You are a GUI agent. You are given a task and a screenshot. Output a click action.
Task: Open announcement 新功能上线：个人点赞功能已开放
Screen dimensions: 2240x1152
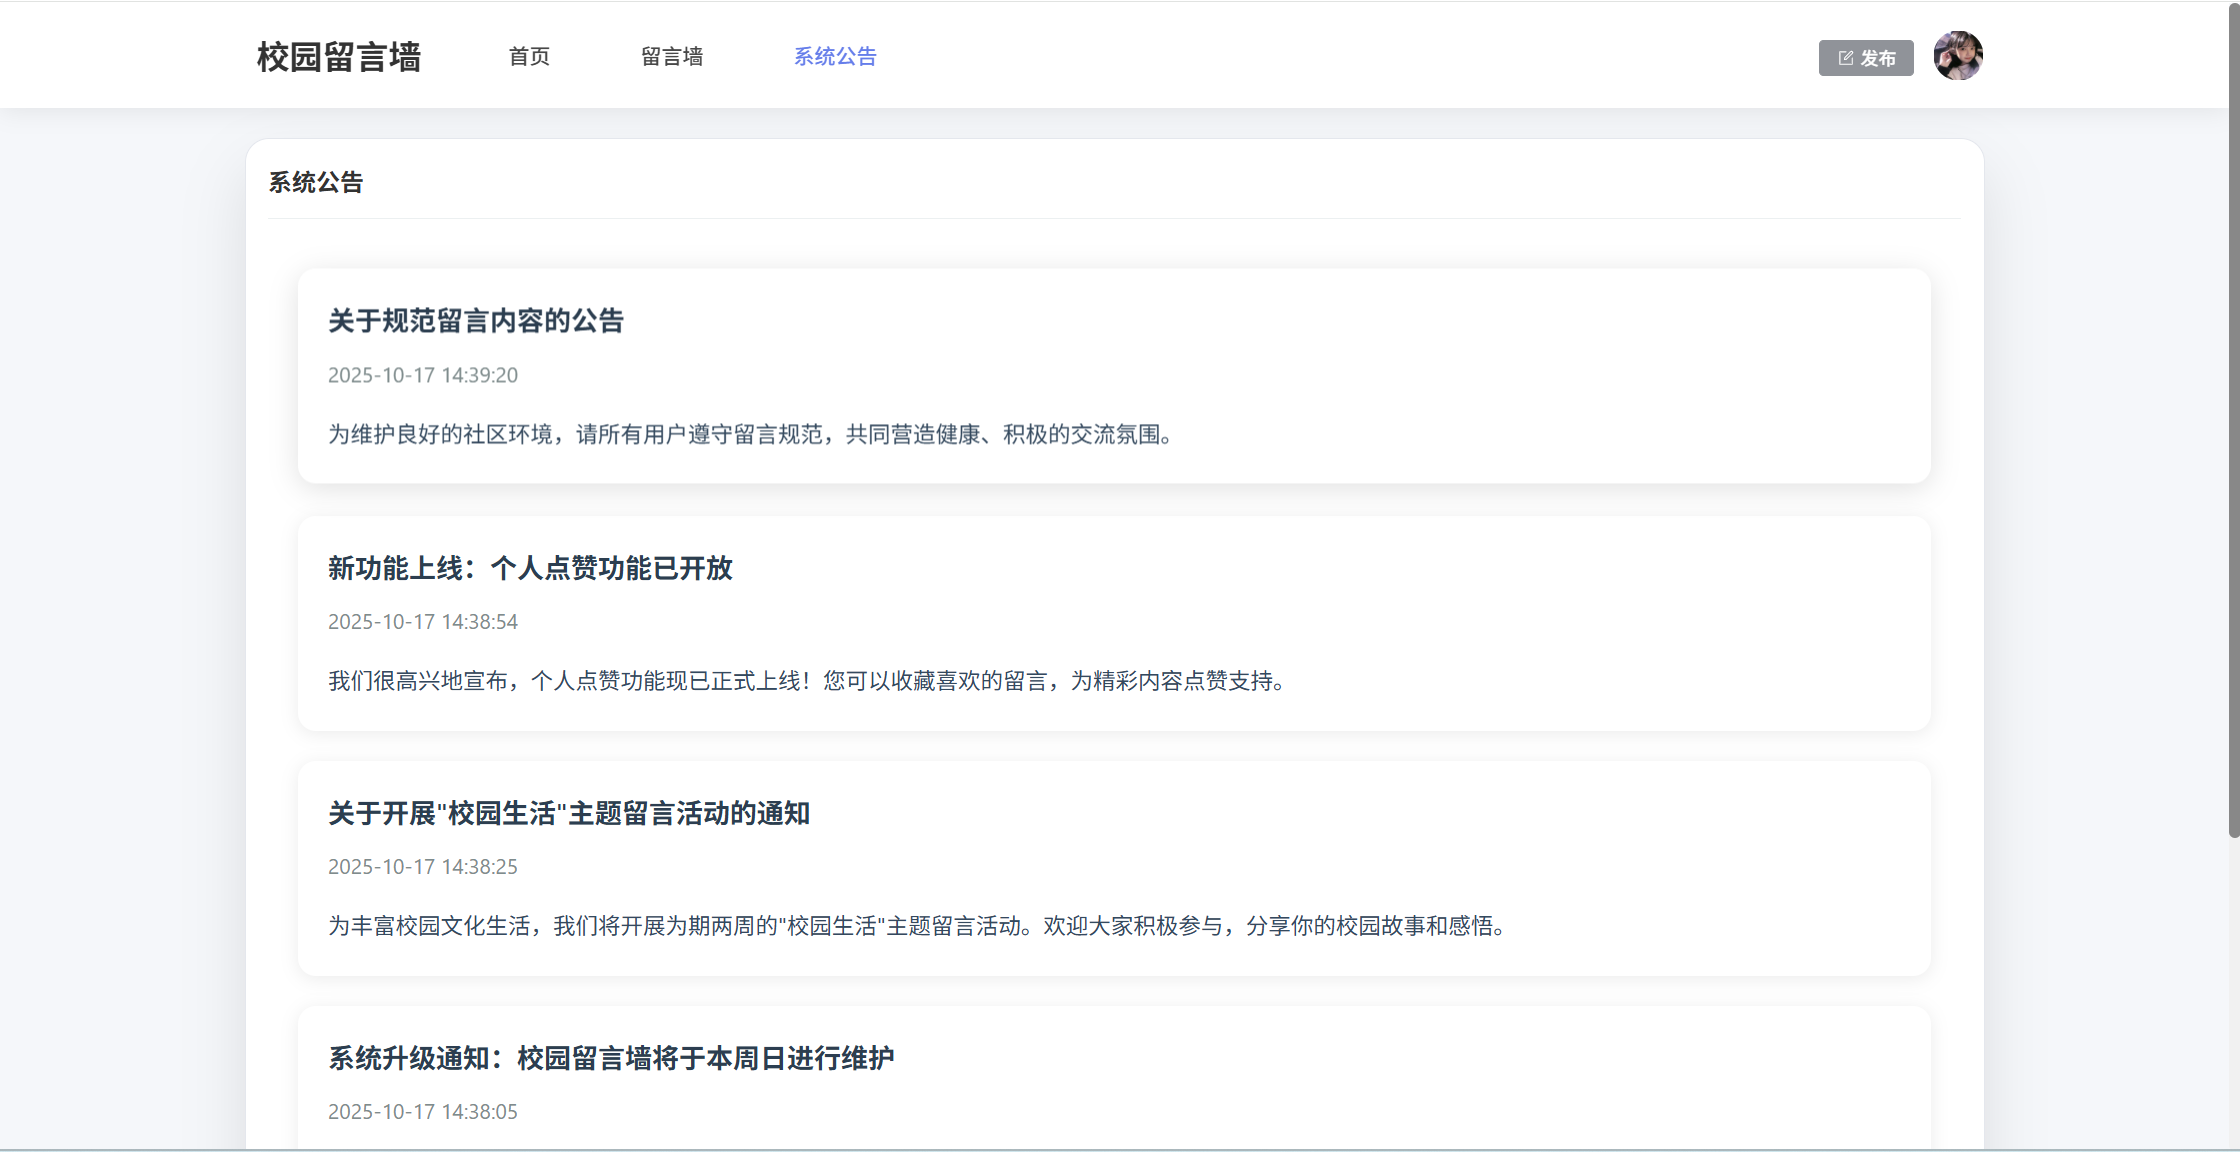(530, 568)
